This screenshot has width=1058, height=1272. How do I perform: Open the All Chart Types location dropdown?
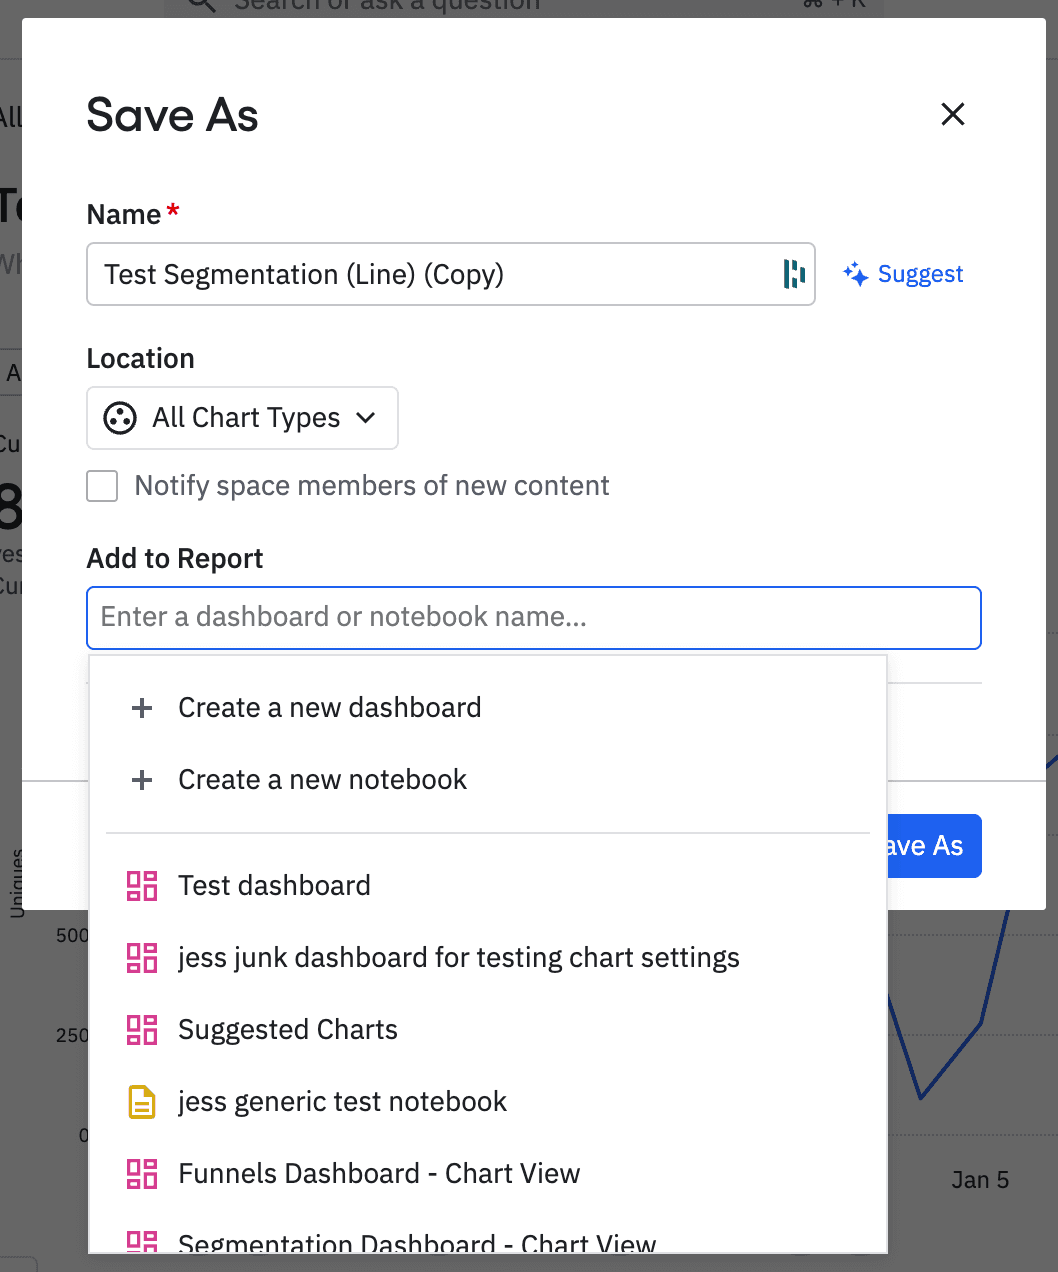(x=243, y=418)
